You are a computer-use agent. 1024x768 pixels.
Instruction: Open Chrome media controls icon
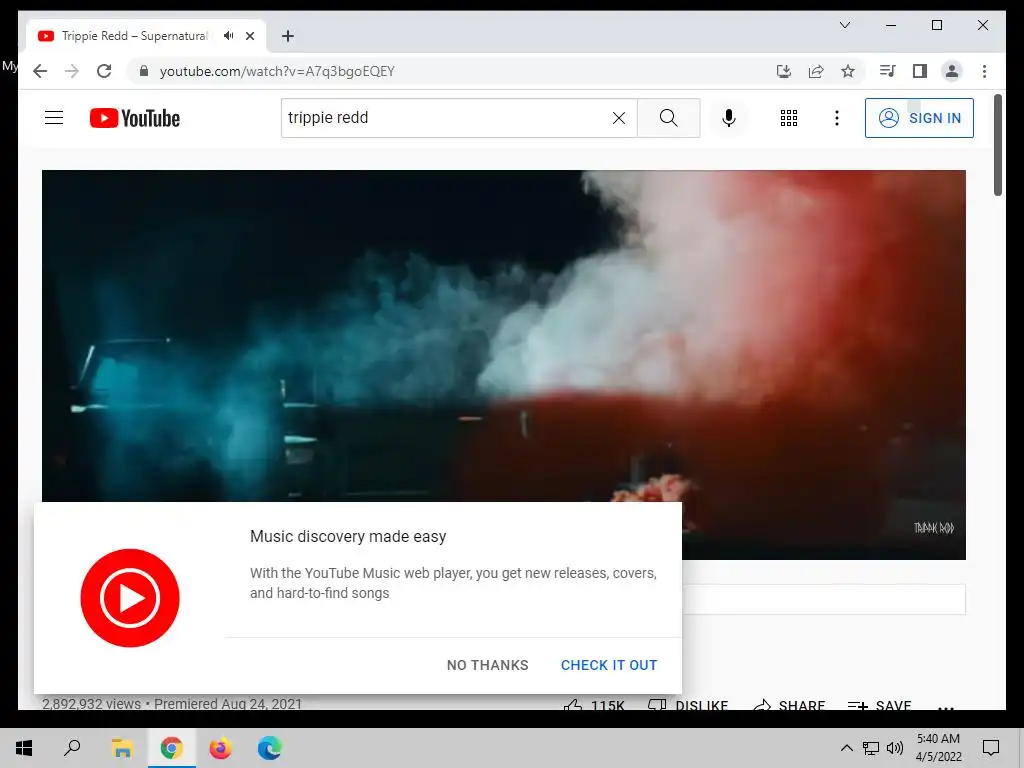888,71
